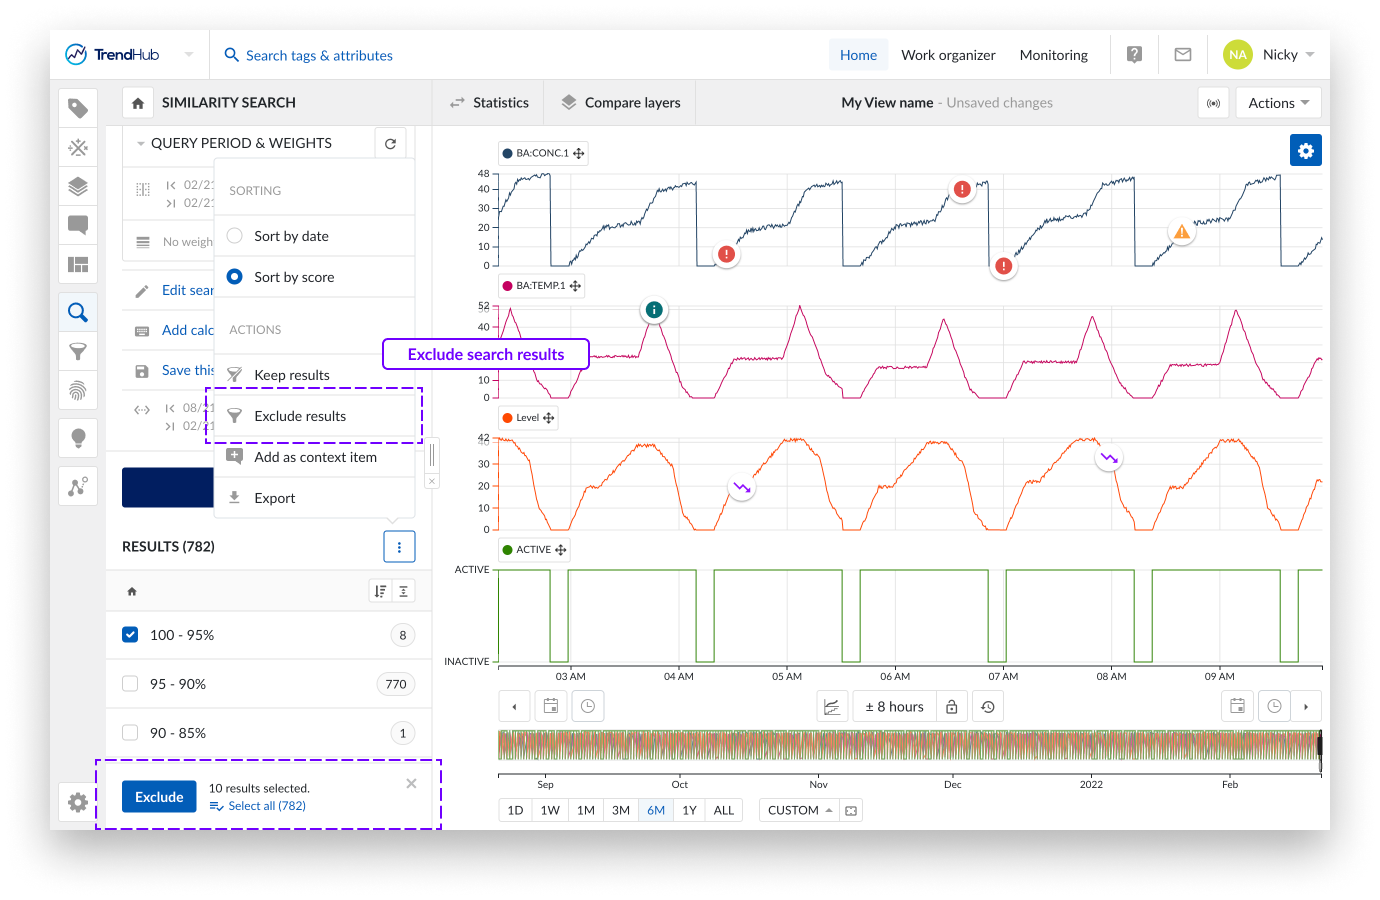Open the fingerprint sidebar icon
Viewport: 1380px width, 900px height.
[78, 390]
